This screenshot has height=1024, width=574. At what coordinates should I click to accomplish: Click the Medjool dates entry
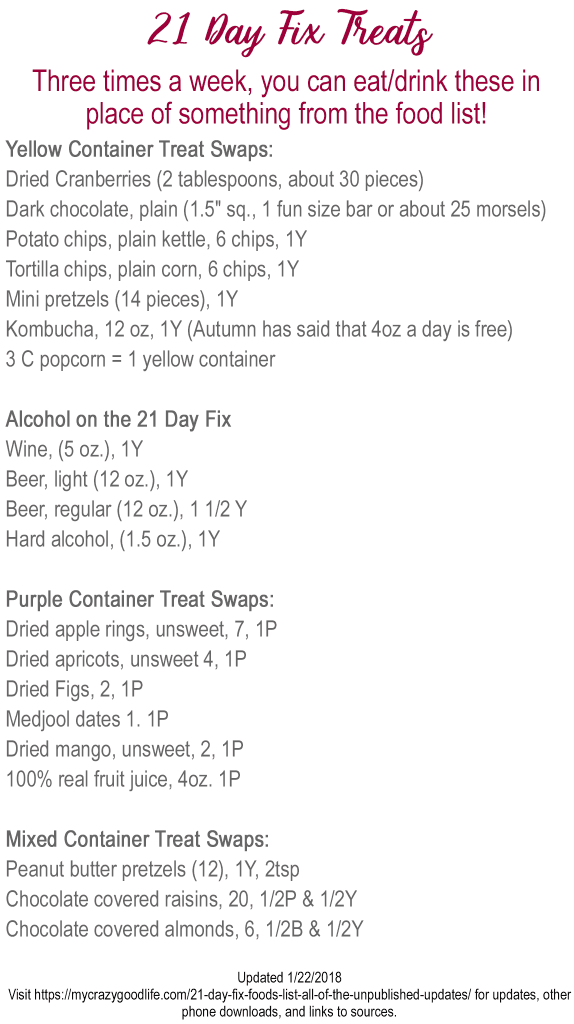tap(87, 719)
